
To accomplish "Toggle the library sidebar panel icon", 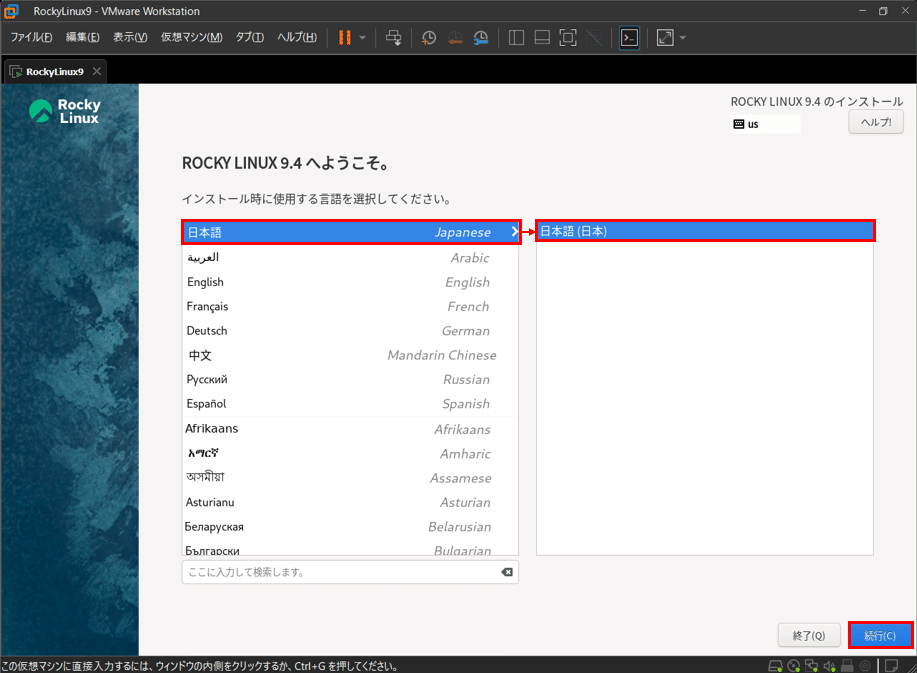I will pyautogui.click(x=516, y=38).
